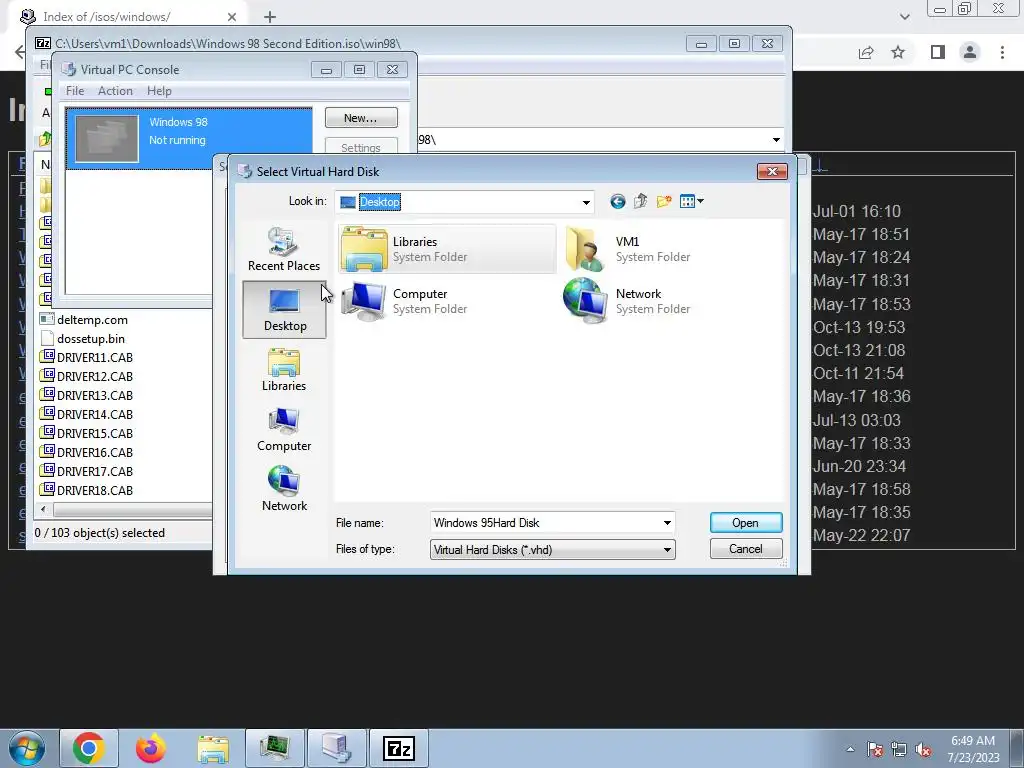1024x768 pixels.
Task: Select DRIVER12.CAB in 7-Zip list
Action: 95,376
